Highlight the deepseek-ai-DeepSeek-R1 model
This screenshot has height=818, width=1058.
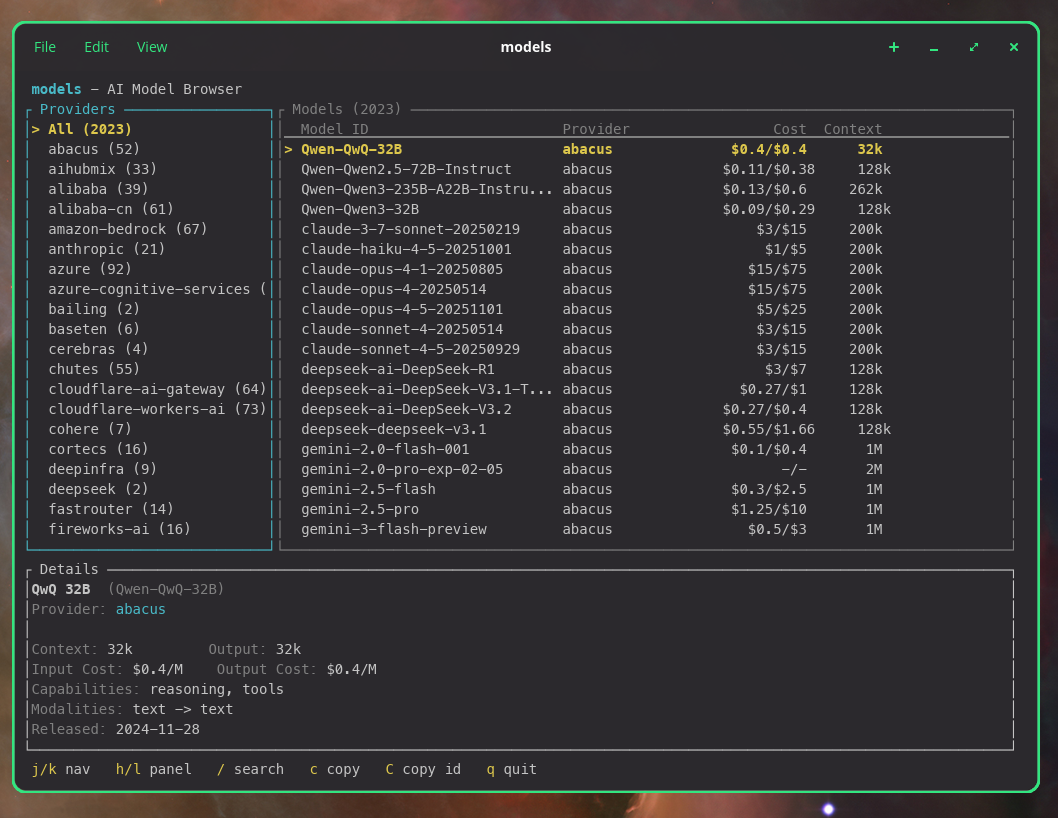point(398,369)
